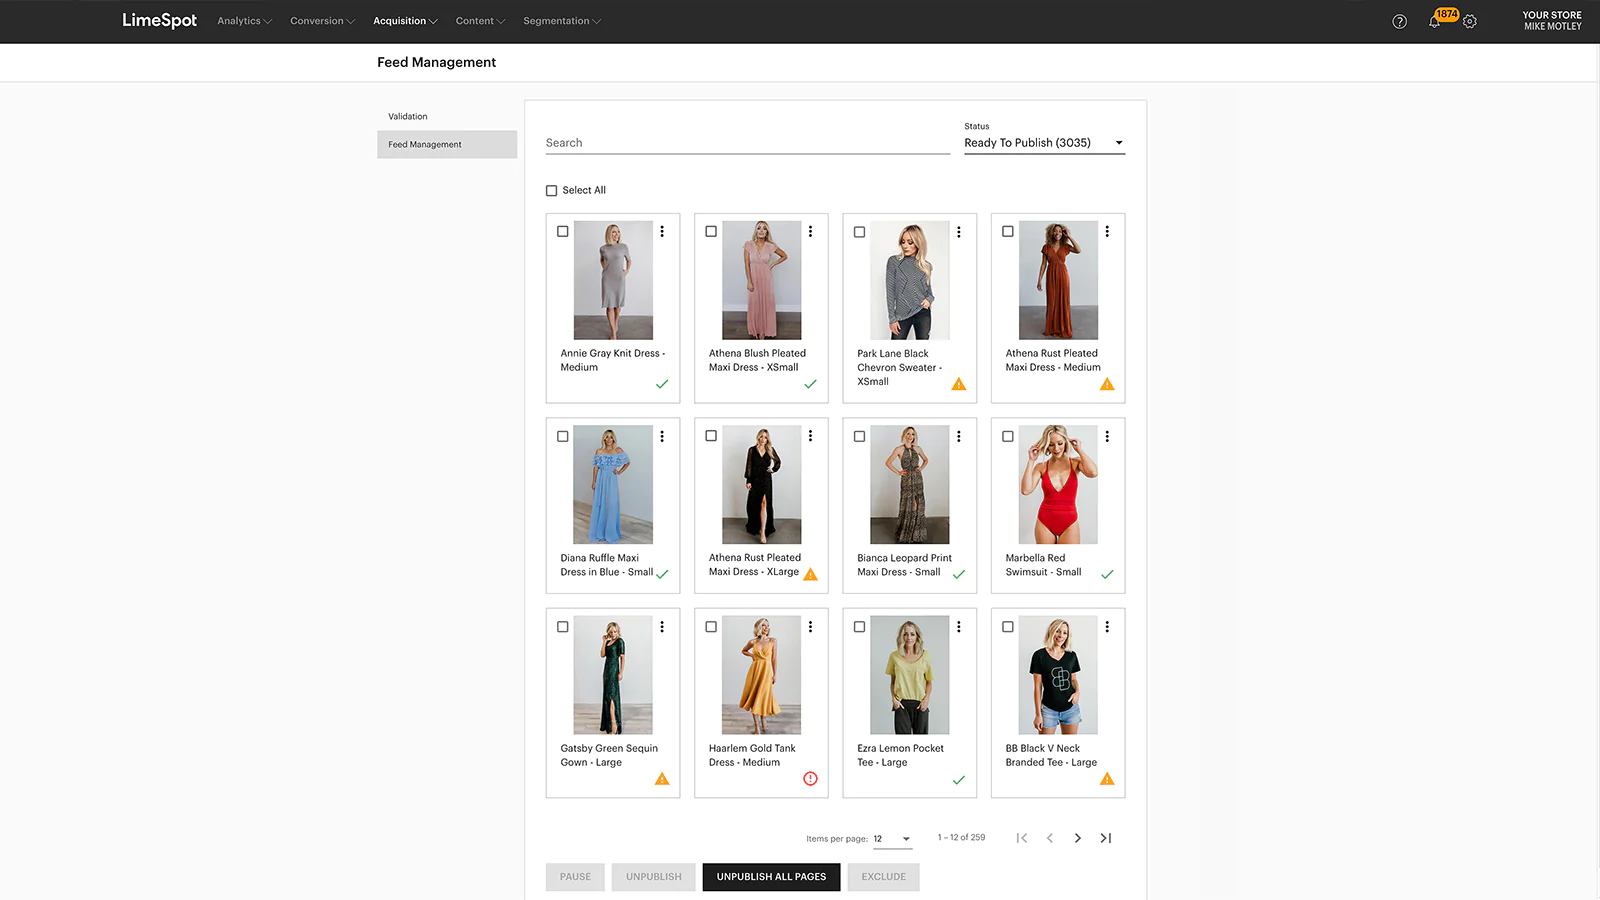Open the settings gear icon
Image resolution: width=1600 pixels, height=900 pixels.
click(x=1469, y=22)
